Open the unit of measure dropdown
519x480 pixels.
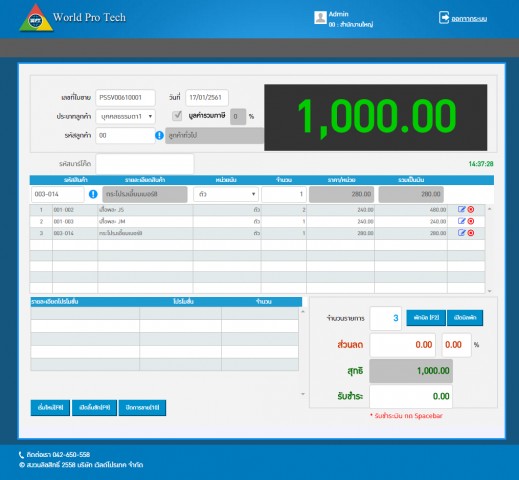pyautogui.click(x=226, y=194)
